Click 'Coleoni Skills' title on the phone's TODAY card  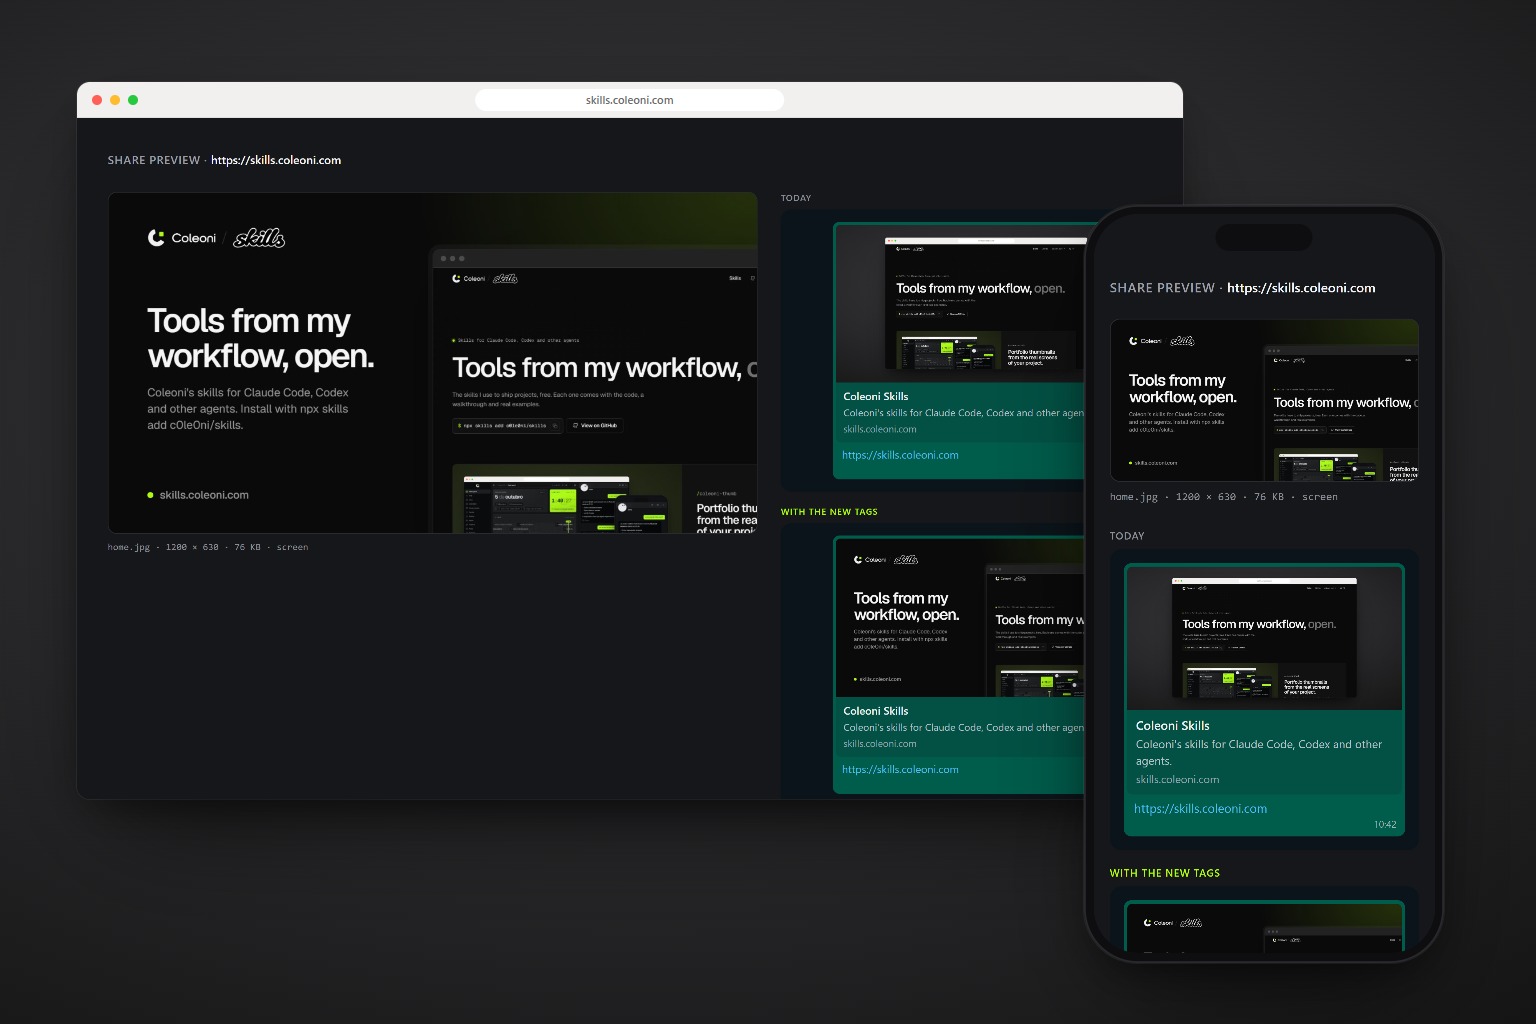coord(1173,726)
